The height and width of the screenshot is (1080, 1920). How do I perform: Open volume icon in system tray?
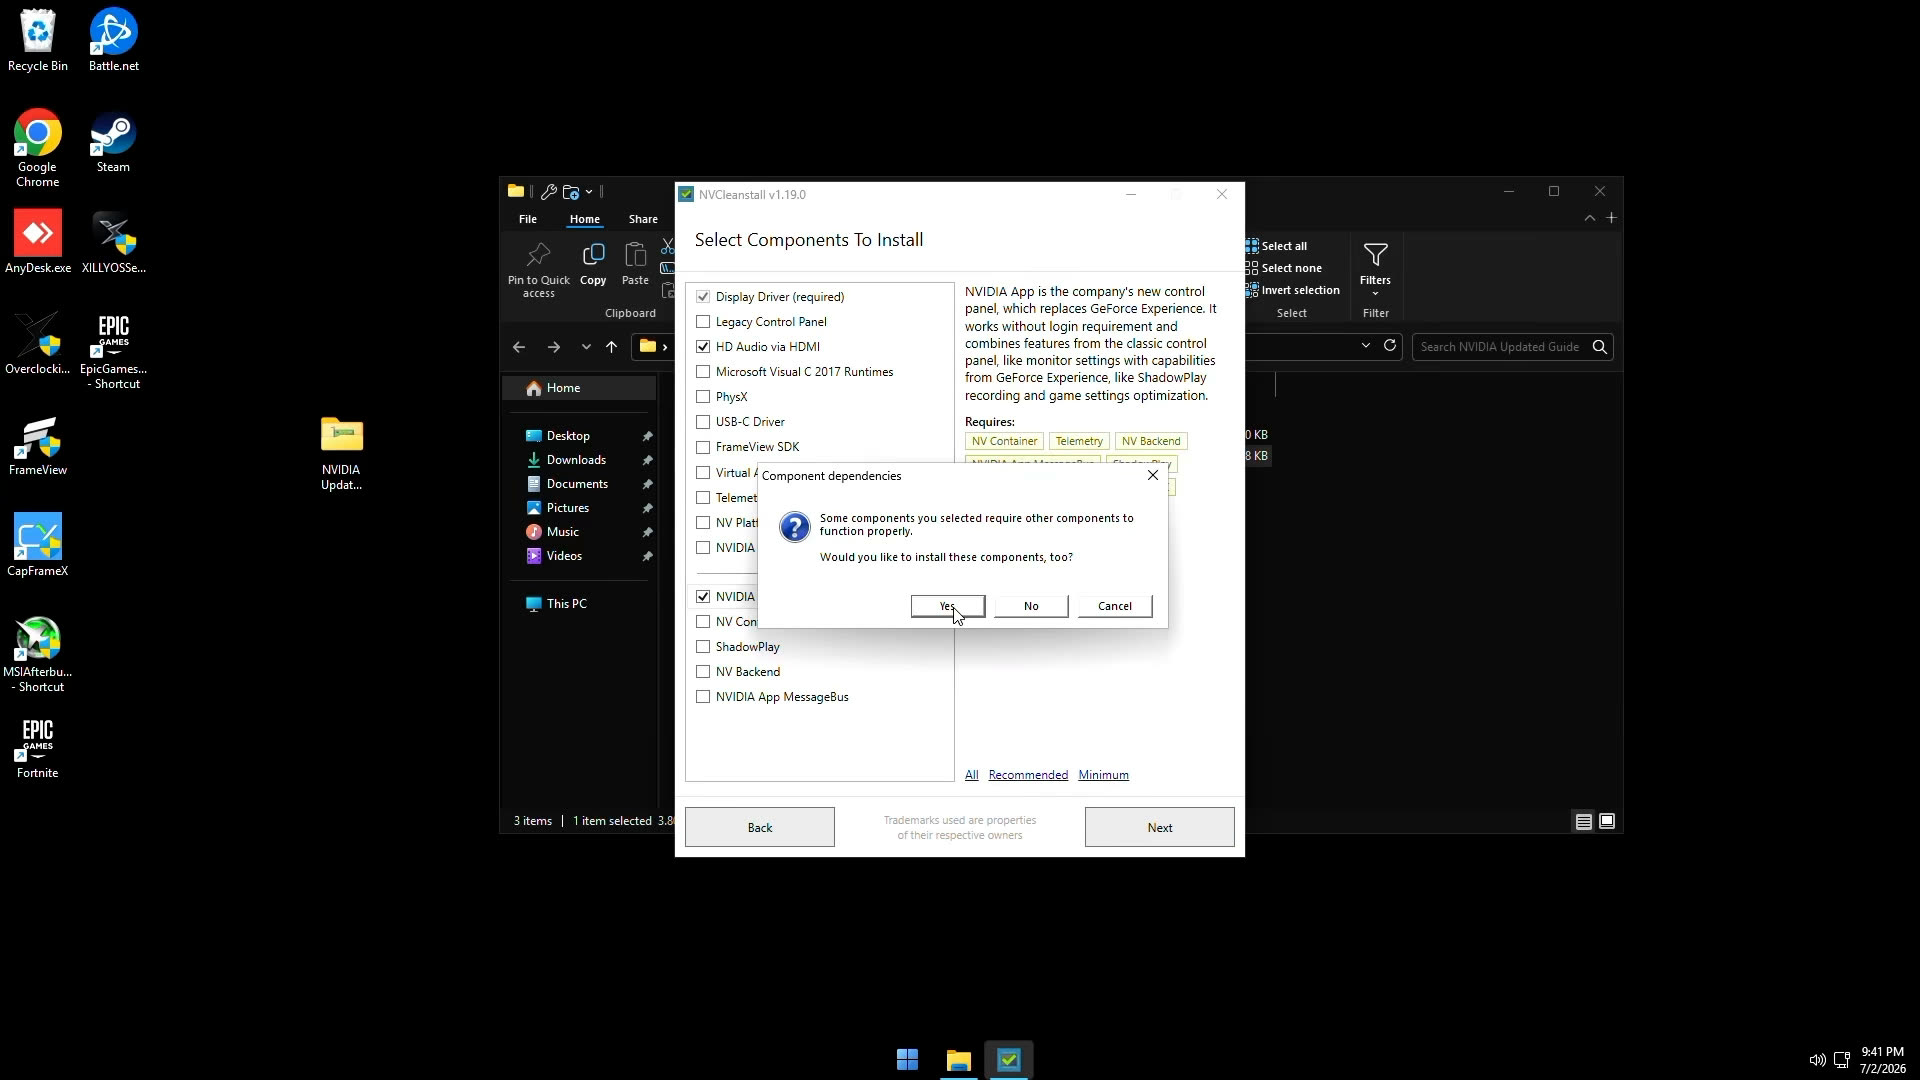[x=1817, y=1060]
